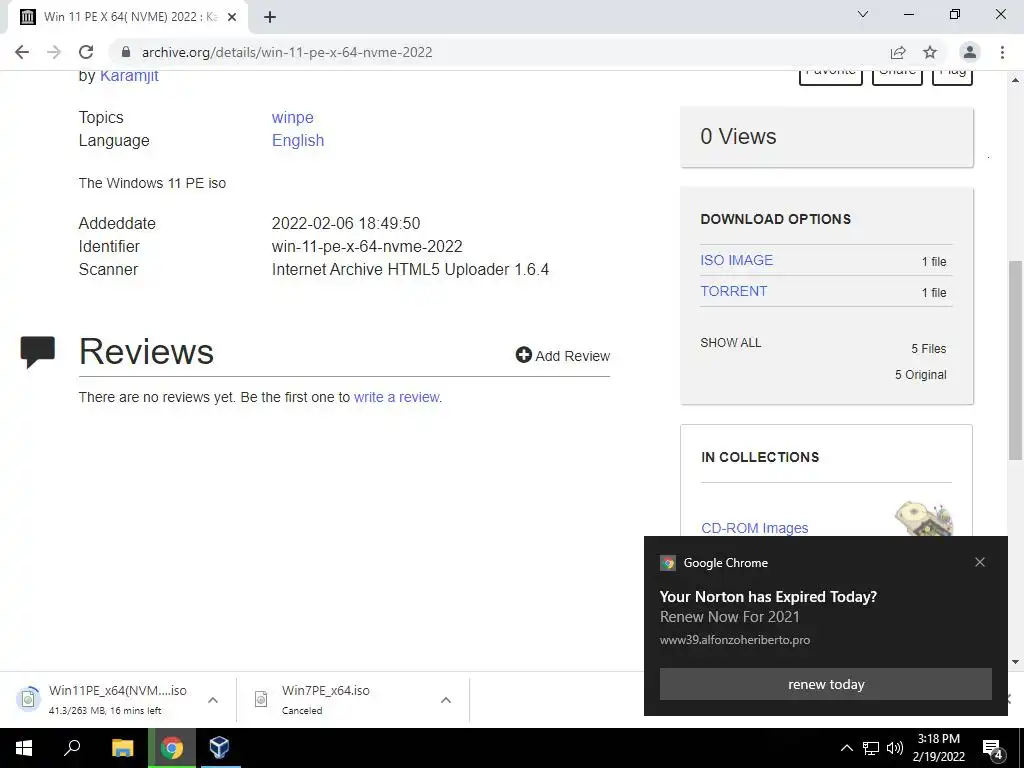Open the Win11PE_x64 download item
Screen dimensions: 1024x768
(118, 699)
